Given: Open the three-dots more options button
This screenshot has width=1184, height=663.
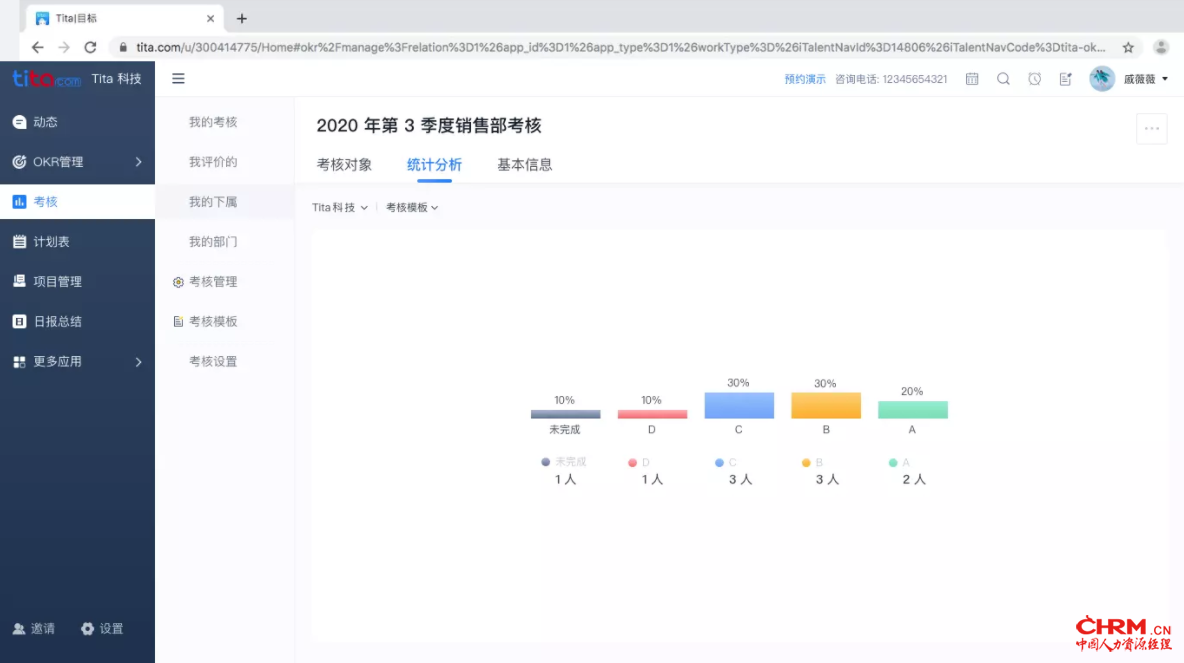Looking at the screenshot, I should pos(1151,129).
